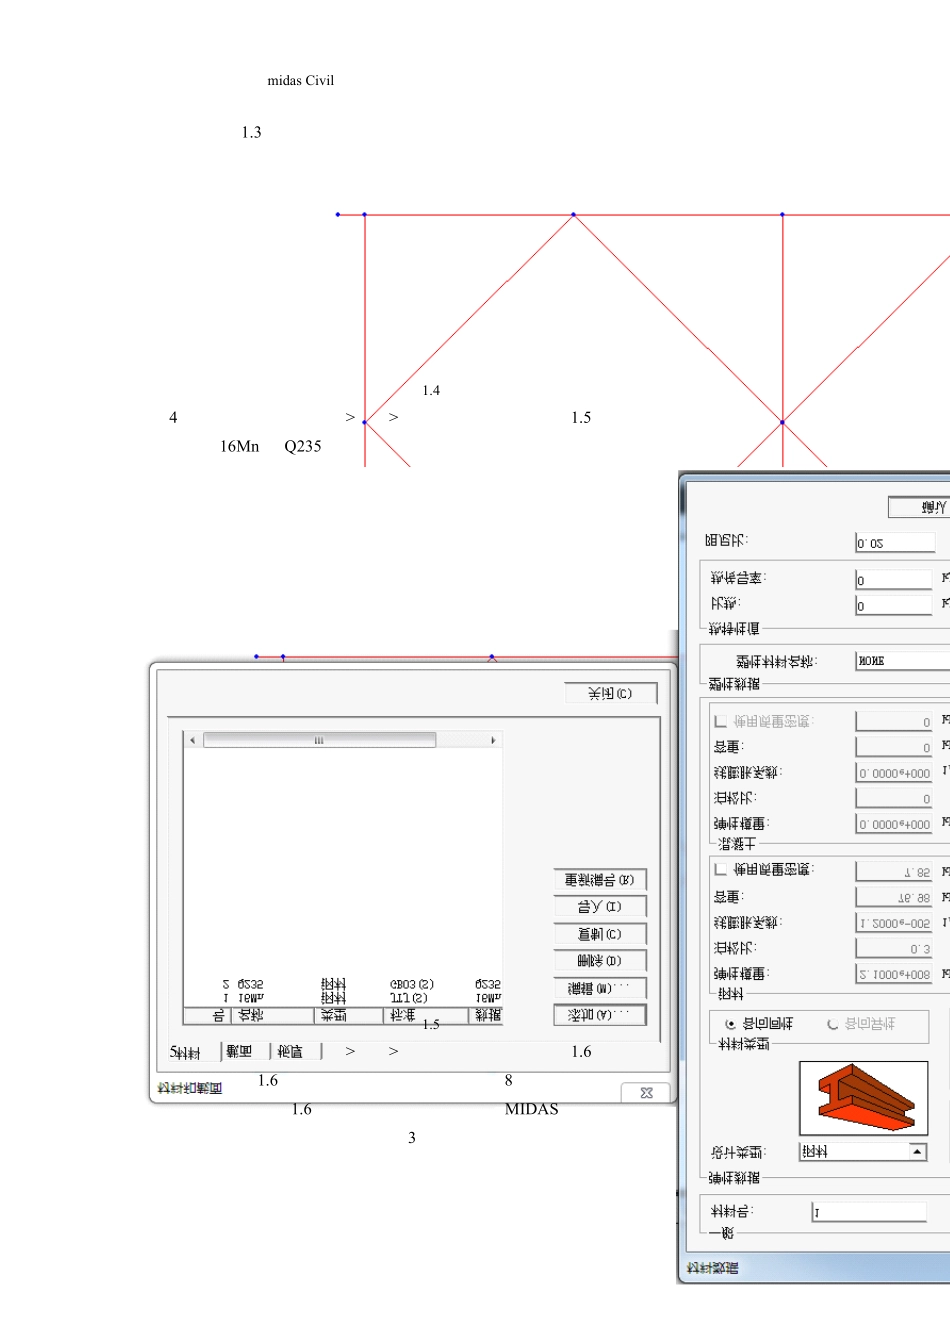Click the X button of 材料和截面 dialog

click(x=646, y=1093)
